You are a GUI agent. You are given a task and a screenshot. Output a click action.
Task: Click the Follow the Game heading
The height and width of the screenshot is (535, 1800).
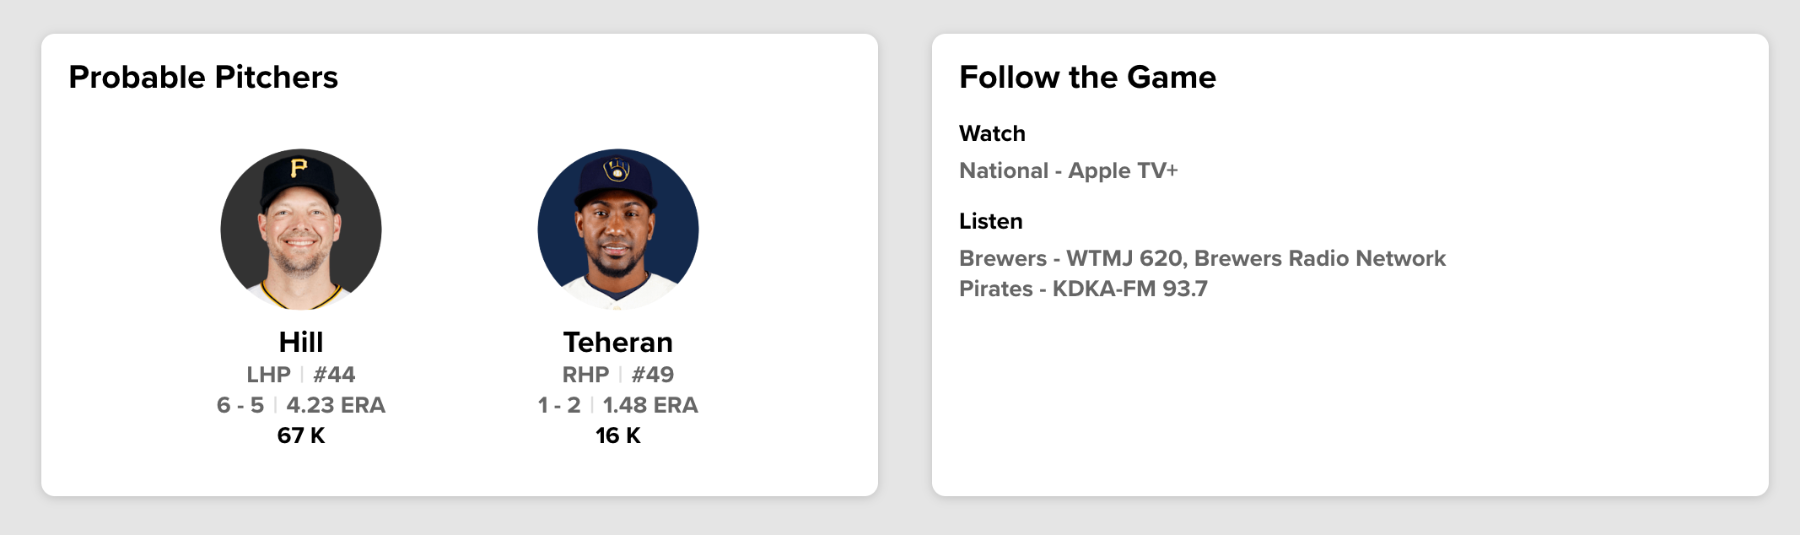point(1087,77)
